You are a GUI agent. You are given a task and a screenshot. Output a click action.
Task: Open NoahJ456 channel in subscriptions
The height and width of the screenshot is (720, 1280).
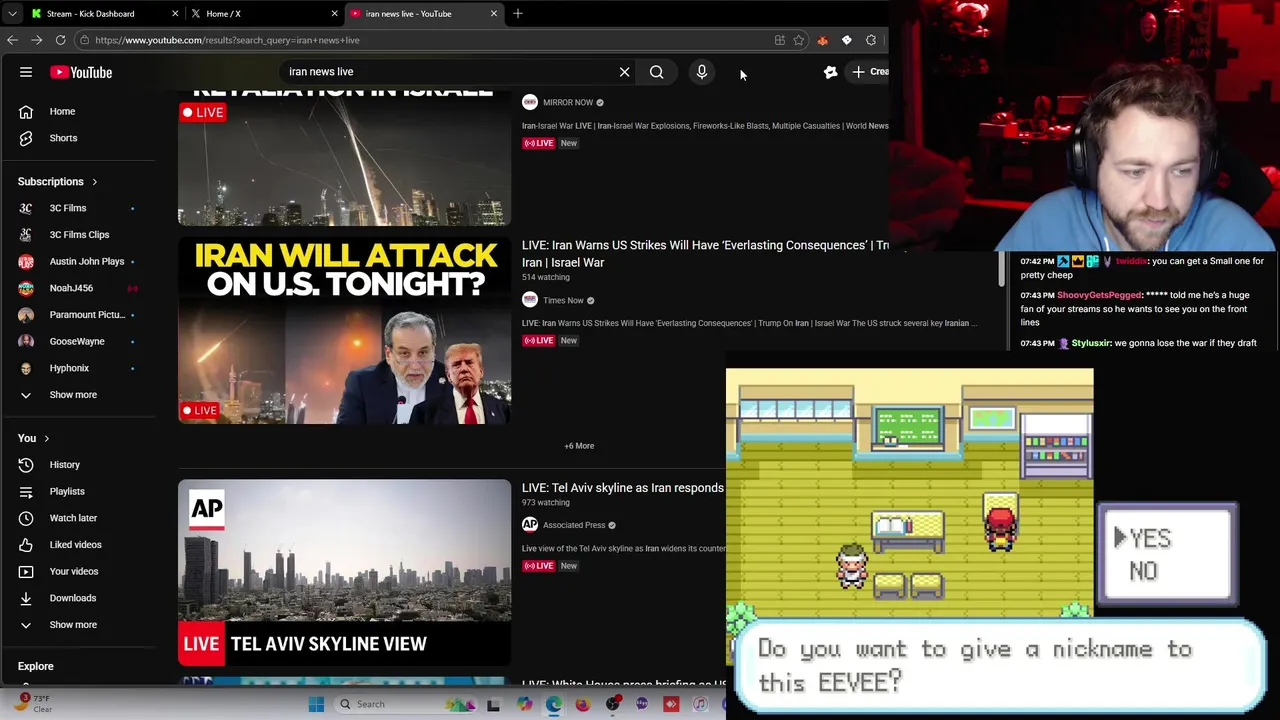point(71,288)
